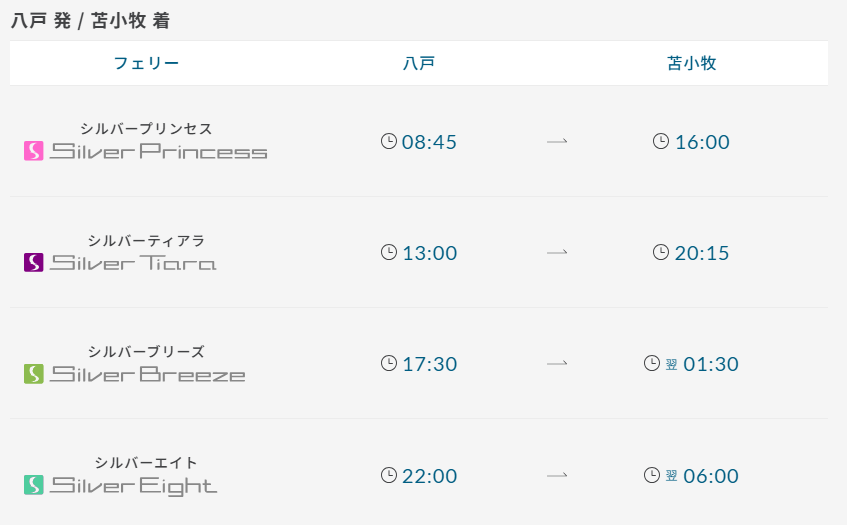
Task: Open the Silver Breeze wordmark link
Action: click(x=147, y=374)
